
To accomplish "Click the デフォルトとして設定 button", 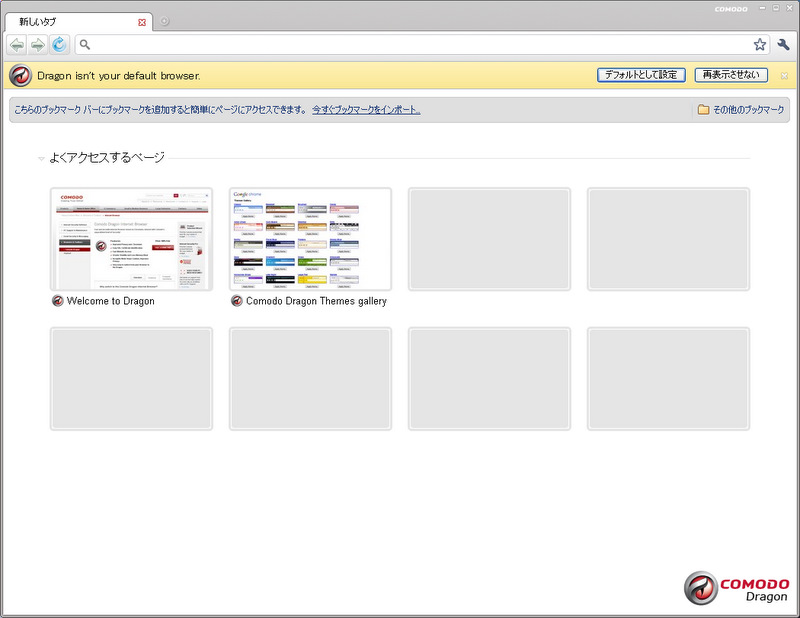I will tap(641, 75).
